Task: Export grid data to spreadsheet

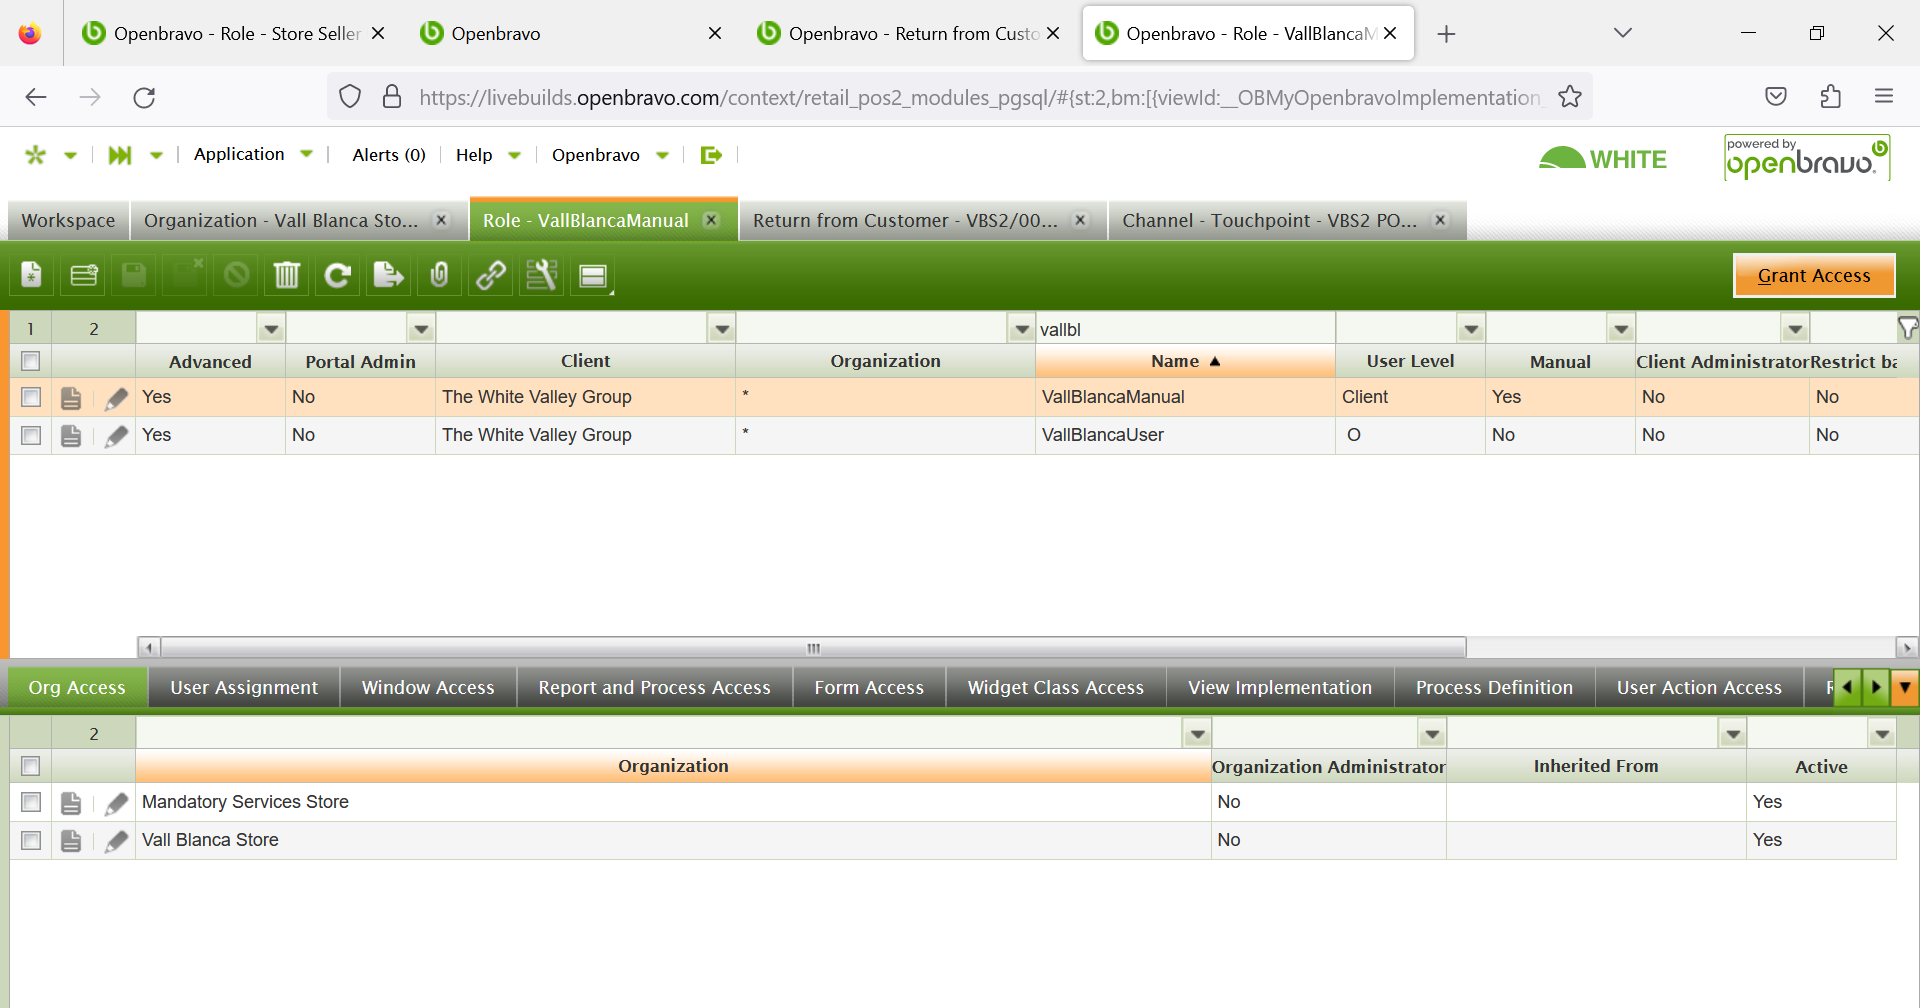Action: 388,275
